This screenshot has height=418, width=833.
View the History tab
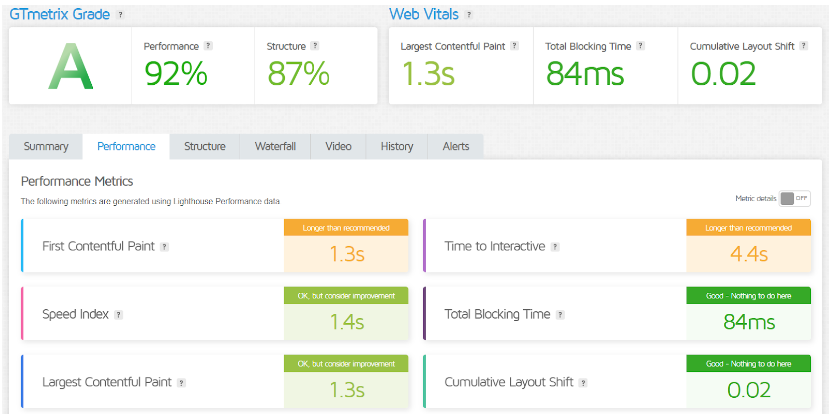[397, 147]
